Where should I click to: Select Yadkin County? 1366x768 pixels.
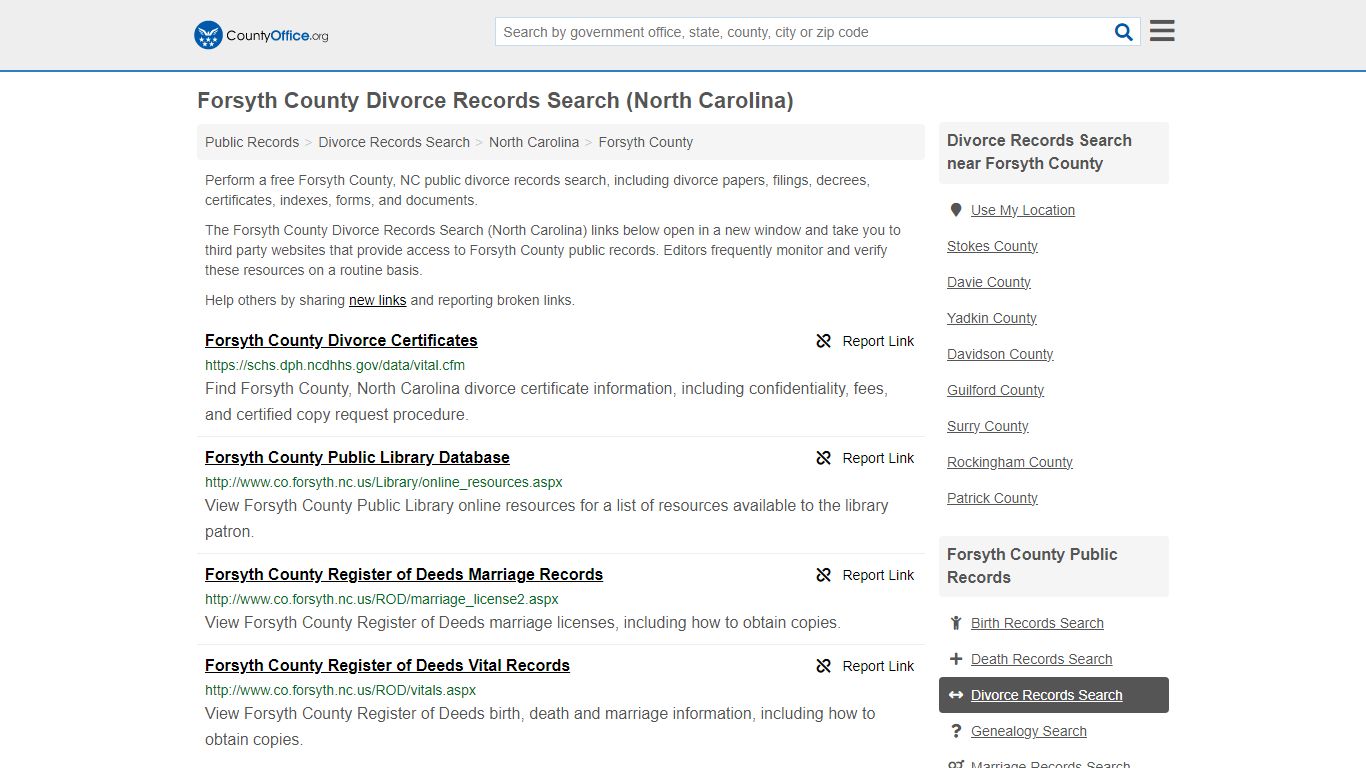pyautogui.click(x=992, y=318)
